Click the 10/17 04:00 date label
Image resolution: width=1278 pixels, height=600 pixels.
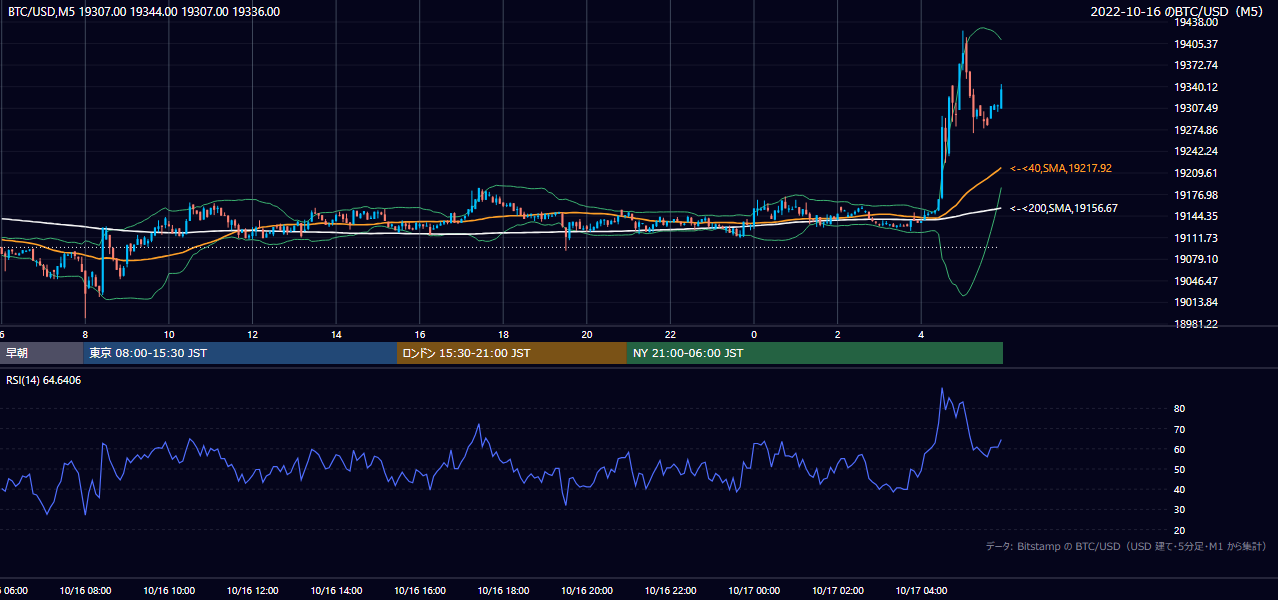point(921,591)
